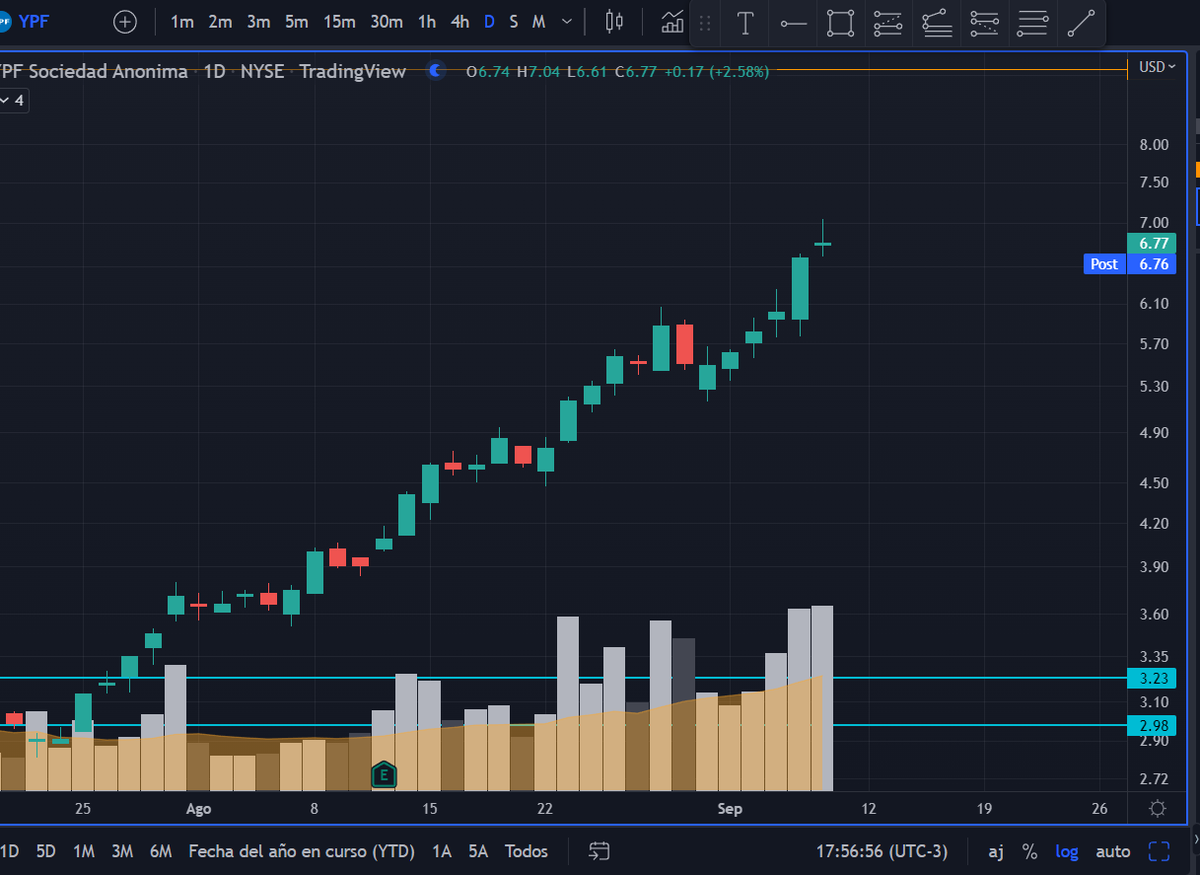The image size is (1200, 875).
Task: Click the 6.77 current price label
Action: pyautogui.click(x=1151, y=243)
